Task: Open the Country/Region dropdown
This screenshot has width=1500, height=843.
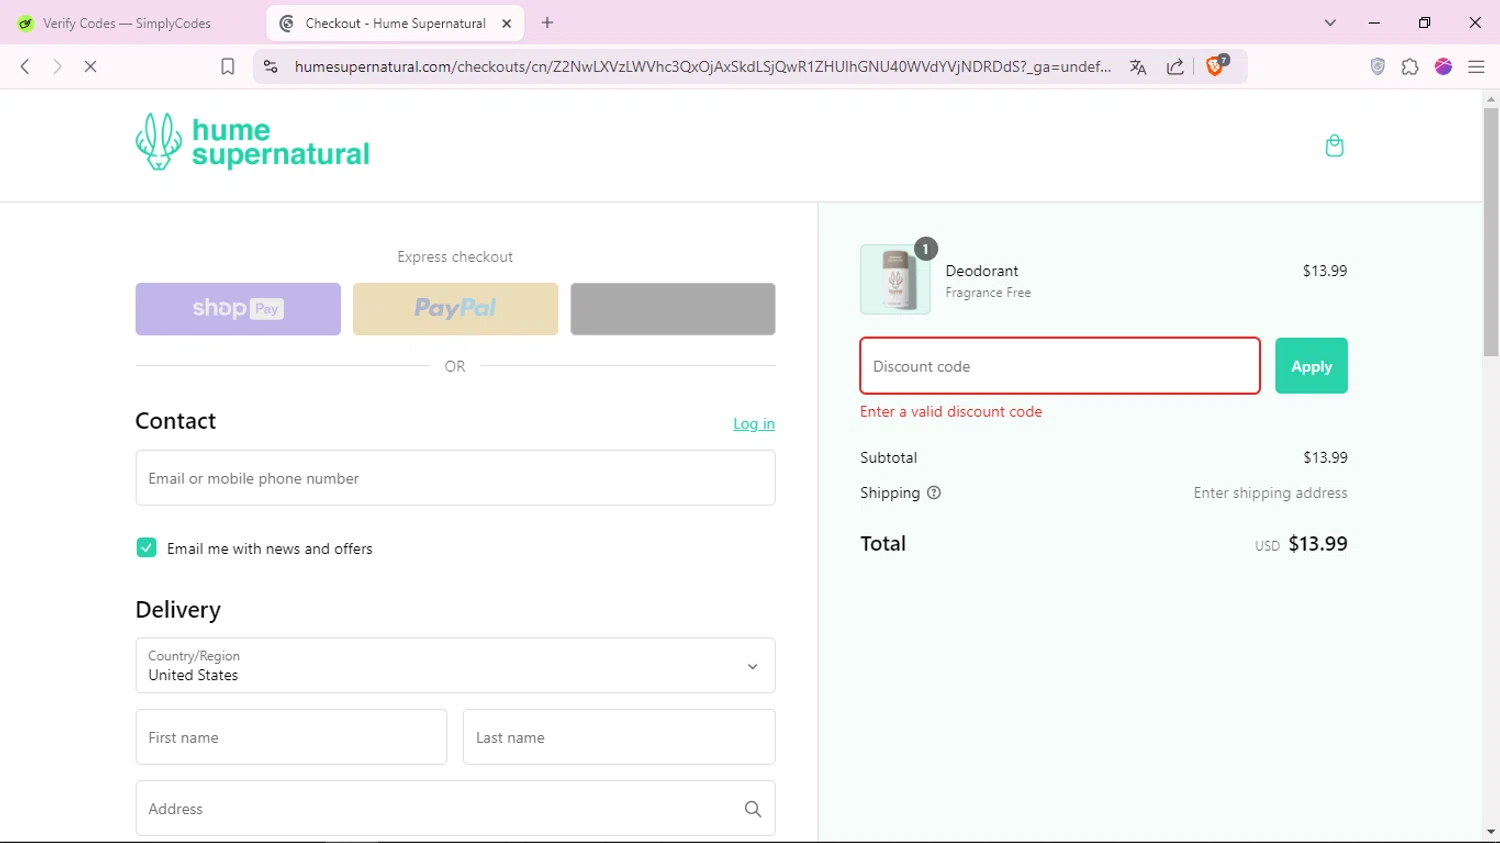Action: click(455, 666)
